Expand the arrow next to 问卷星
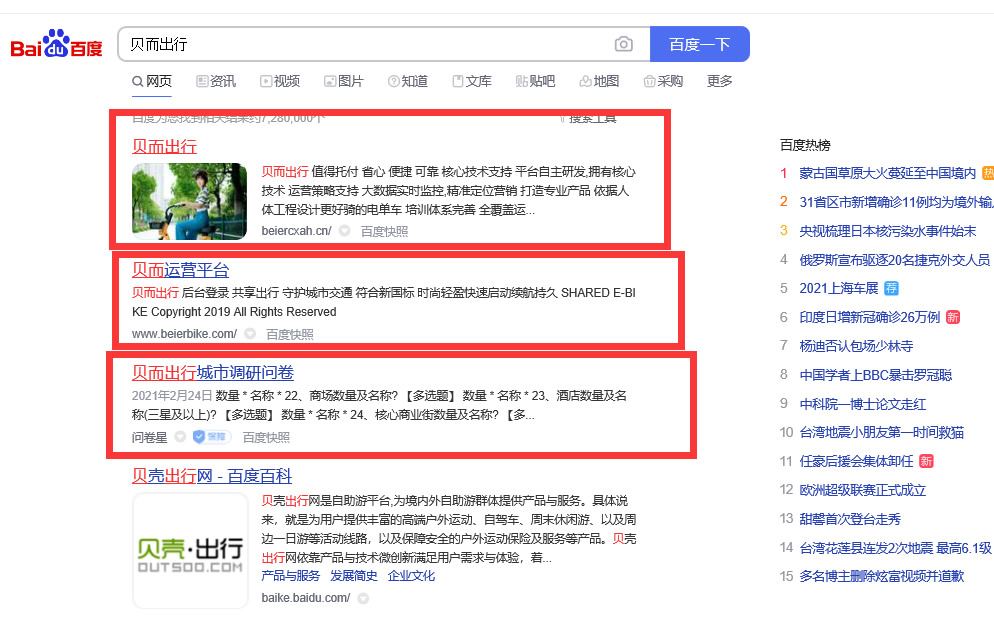The width and height of the screenshot is (994, 618). point(180,437)
